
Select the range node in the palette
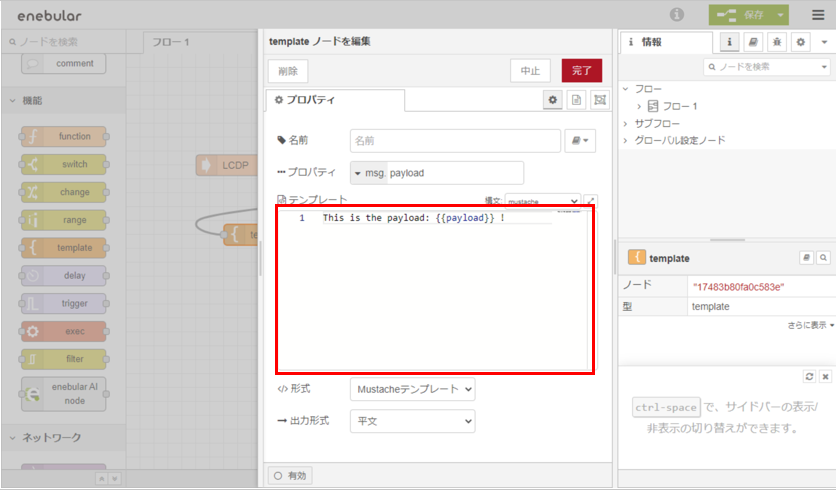63,220
